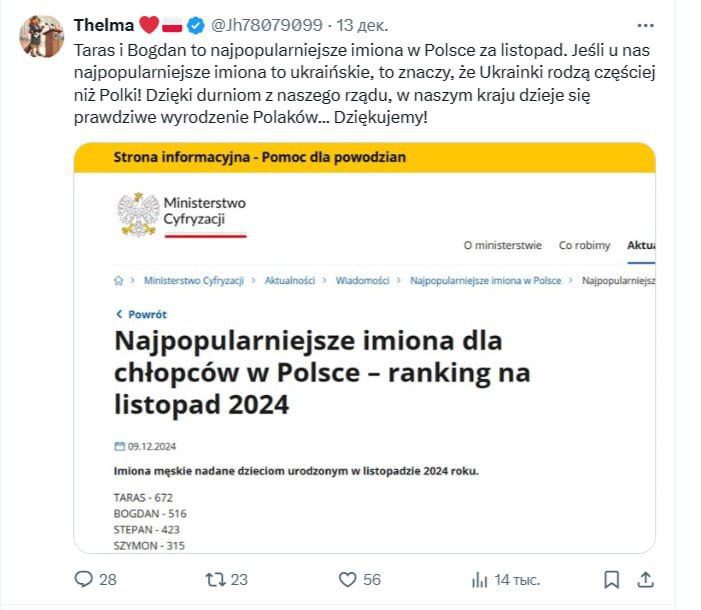Open tweet view analytics icon
This screenshot has width=701, height=610.
479,579
